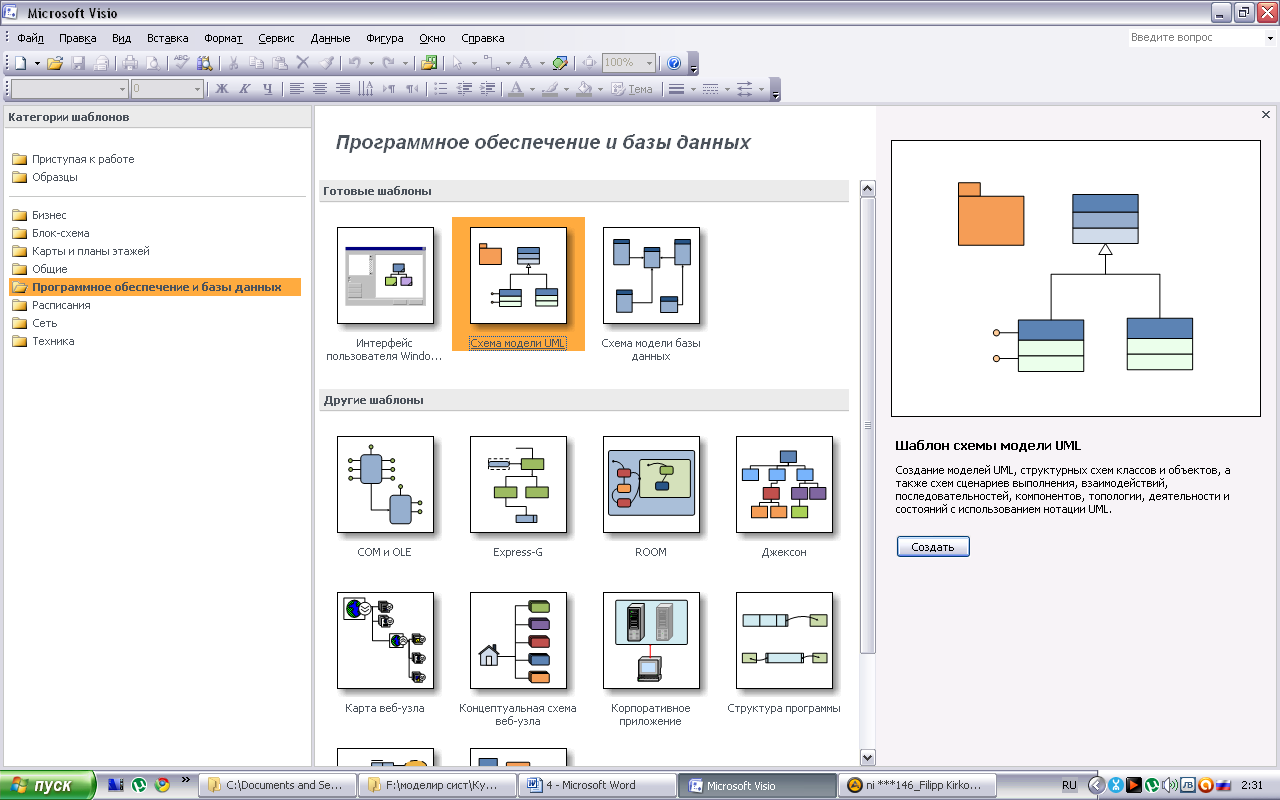This screenshot has height=800, width=1280.
Task: Toggle Underline Ч formatting
Action: (267, 89)
